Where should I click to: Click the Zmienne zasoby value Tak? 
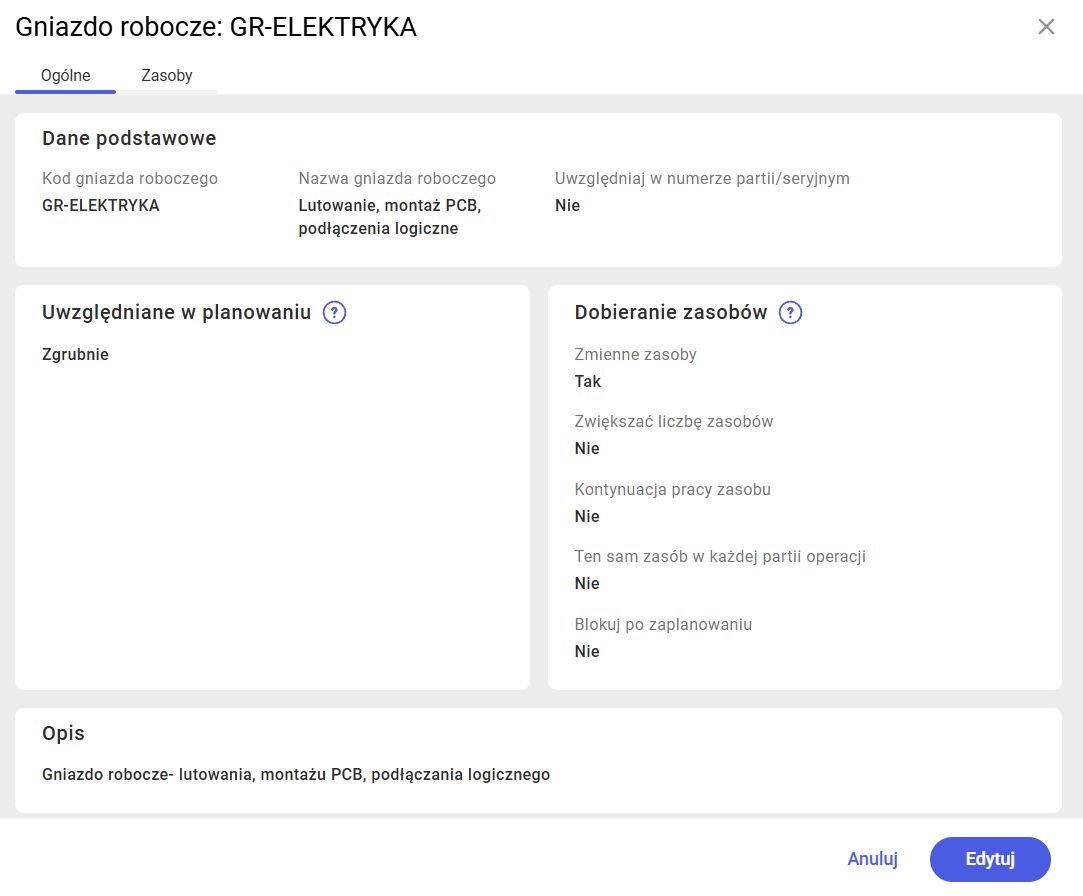coord(587,381)
